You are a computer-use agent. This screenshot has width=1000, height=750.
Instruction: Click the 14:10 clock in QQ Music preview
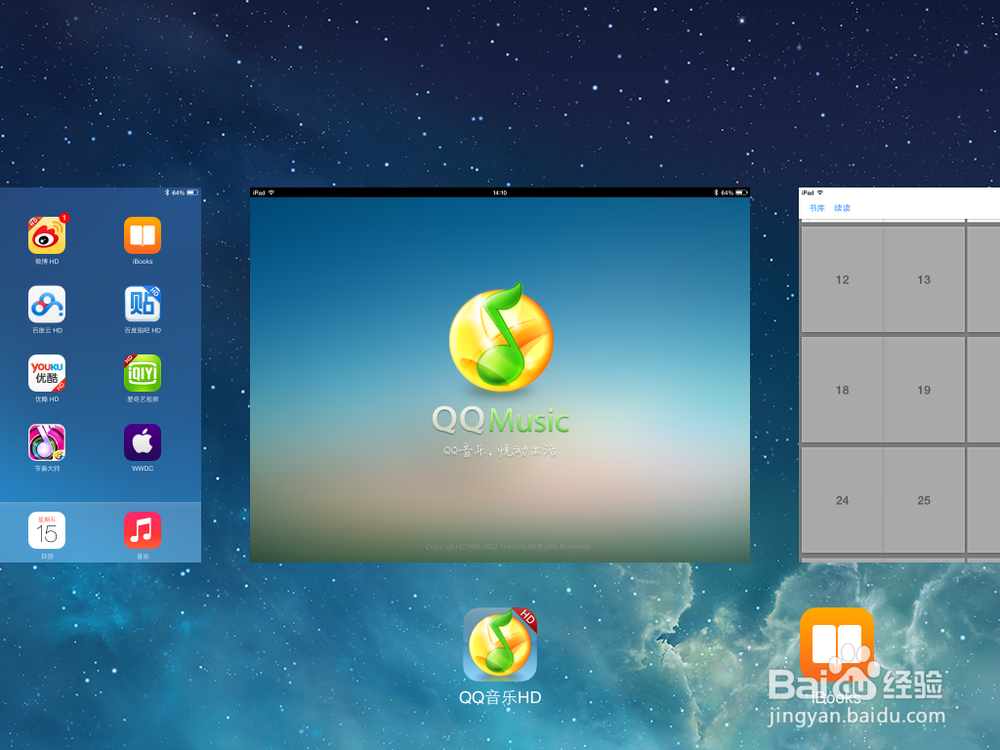click(500, 193)
